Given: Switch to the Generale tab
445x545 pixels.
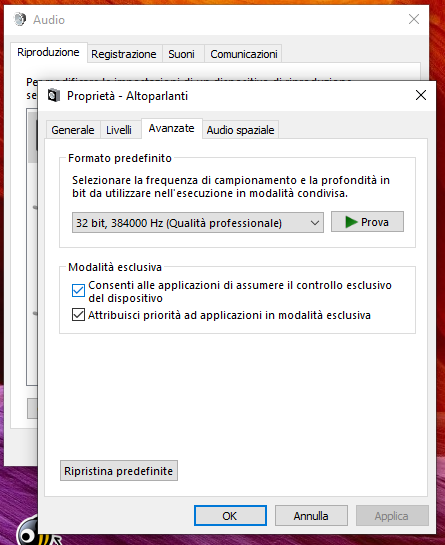Looking at the screenshot, I should (73, 130).
